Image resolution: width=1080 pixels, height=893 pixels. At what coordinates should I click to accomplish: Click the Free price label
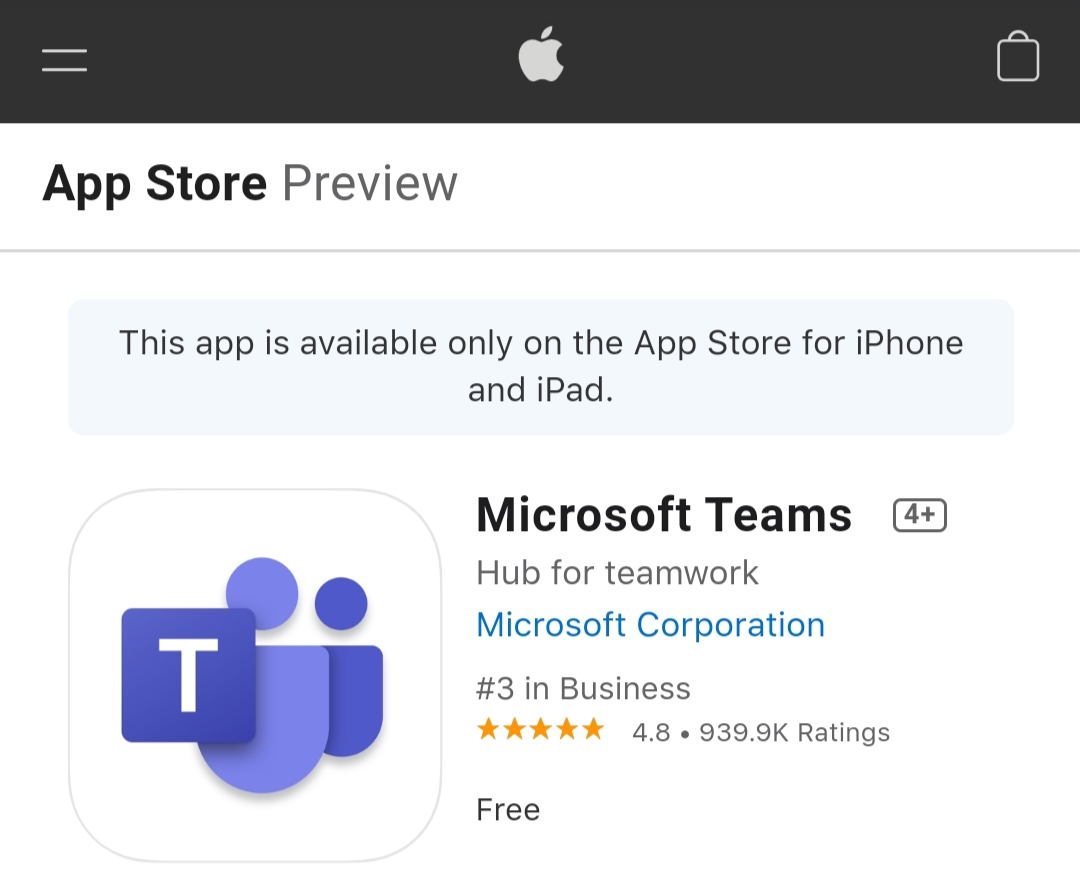(x=508, y=810)
